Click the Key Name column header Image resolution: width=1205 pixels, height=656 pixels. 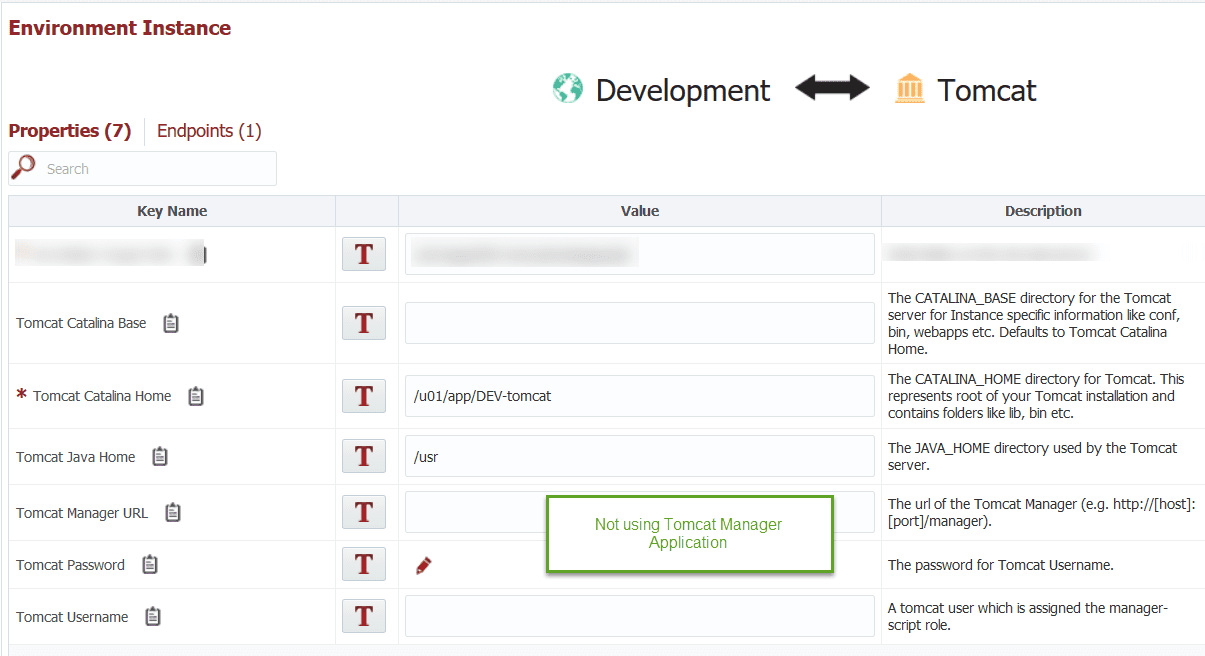point(172,211)
